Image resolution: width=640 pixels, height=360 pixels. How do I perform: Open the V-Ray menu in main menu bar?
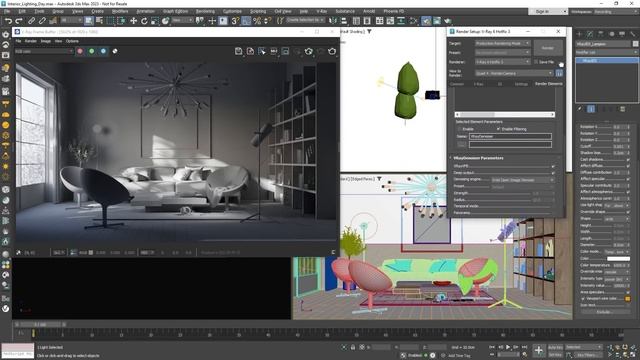(321, 11)
